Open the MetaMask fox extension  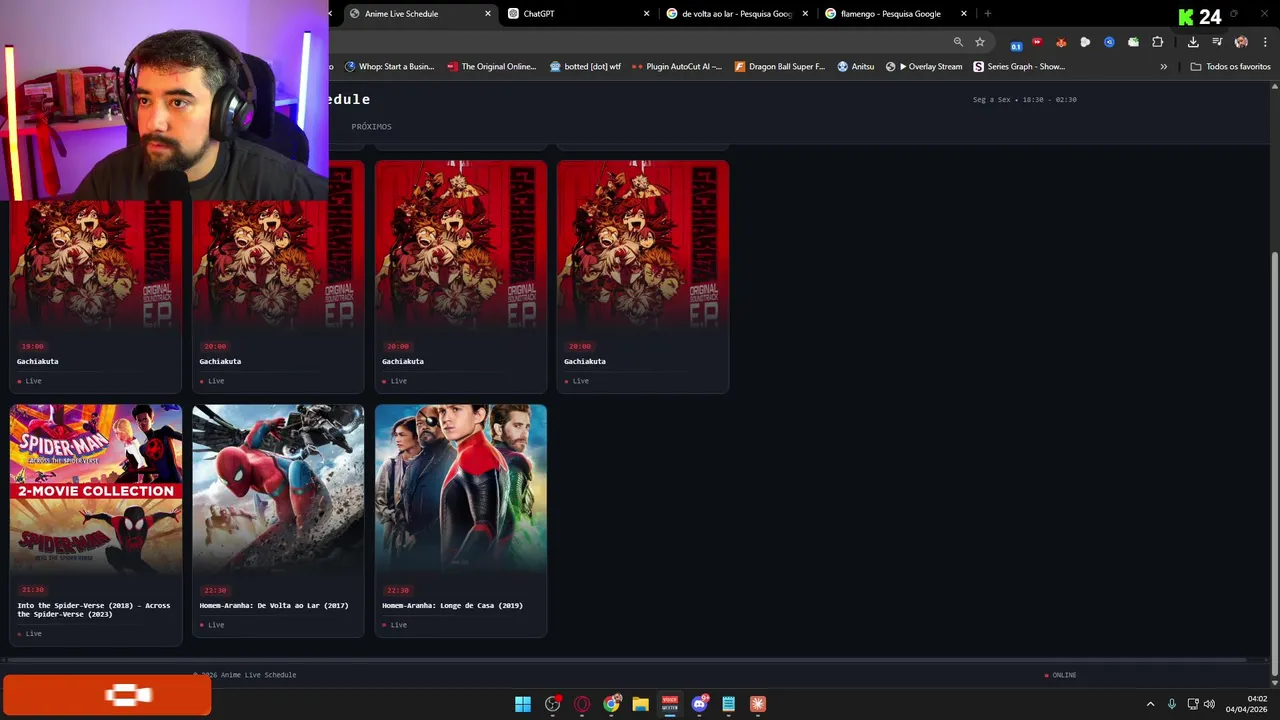[1061, 42]
